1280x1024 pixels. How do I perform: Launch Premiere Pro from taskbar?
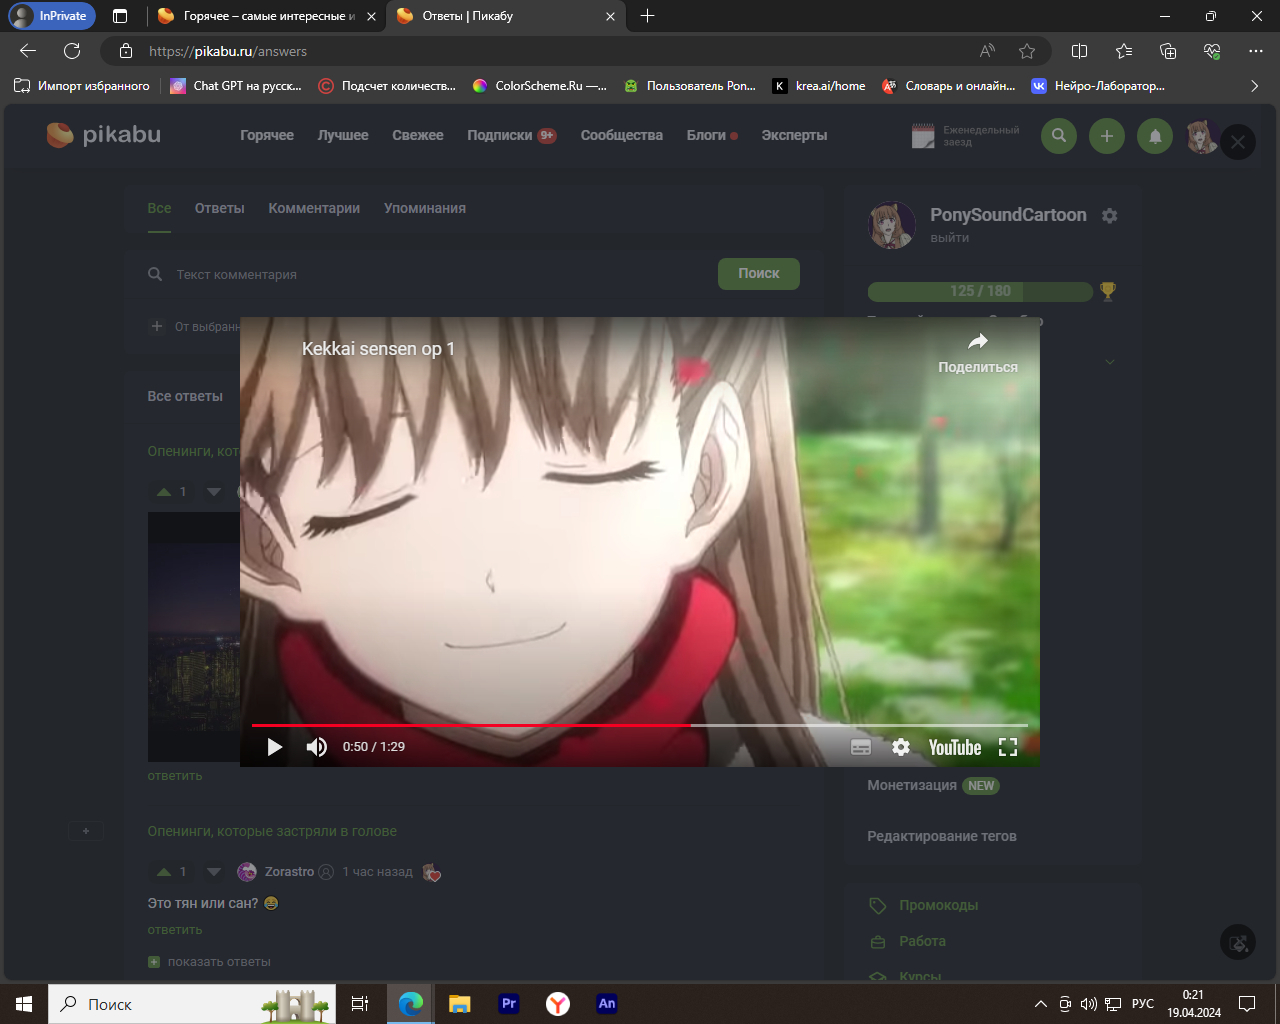[x=509, y=1004]
